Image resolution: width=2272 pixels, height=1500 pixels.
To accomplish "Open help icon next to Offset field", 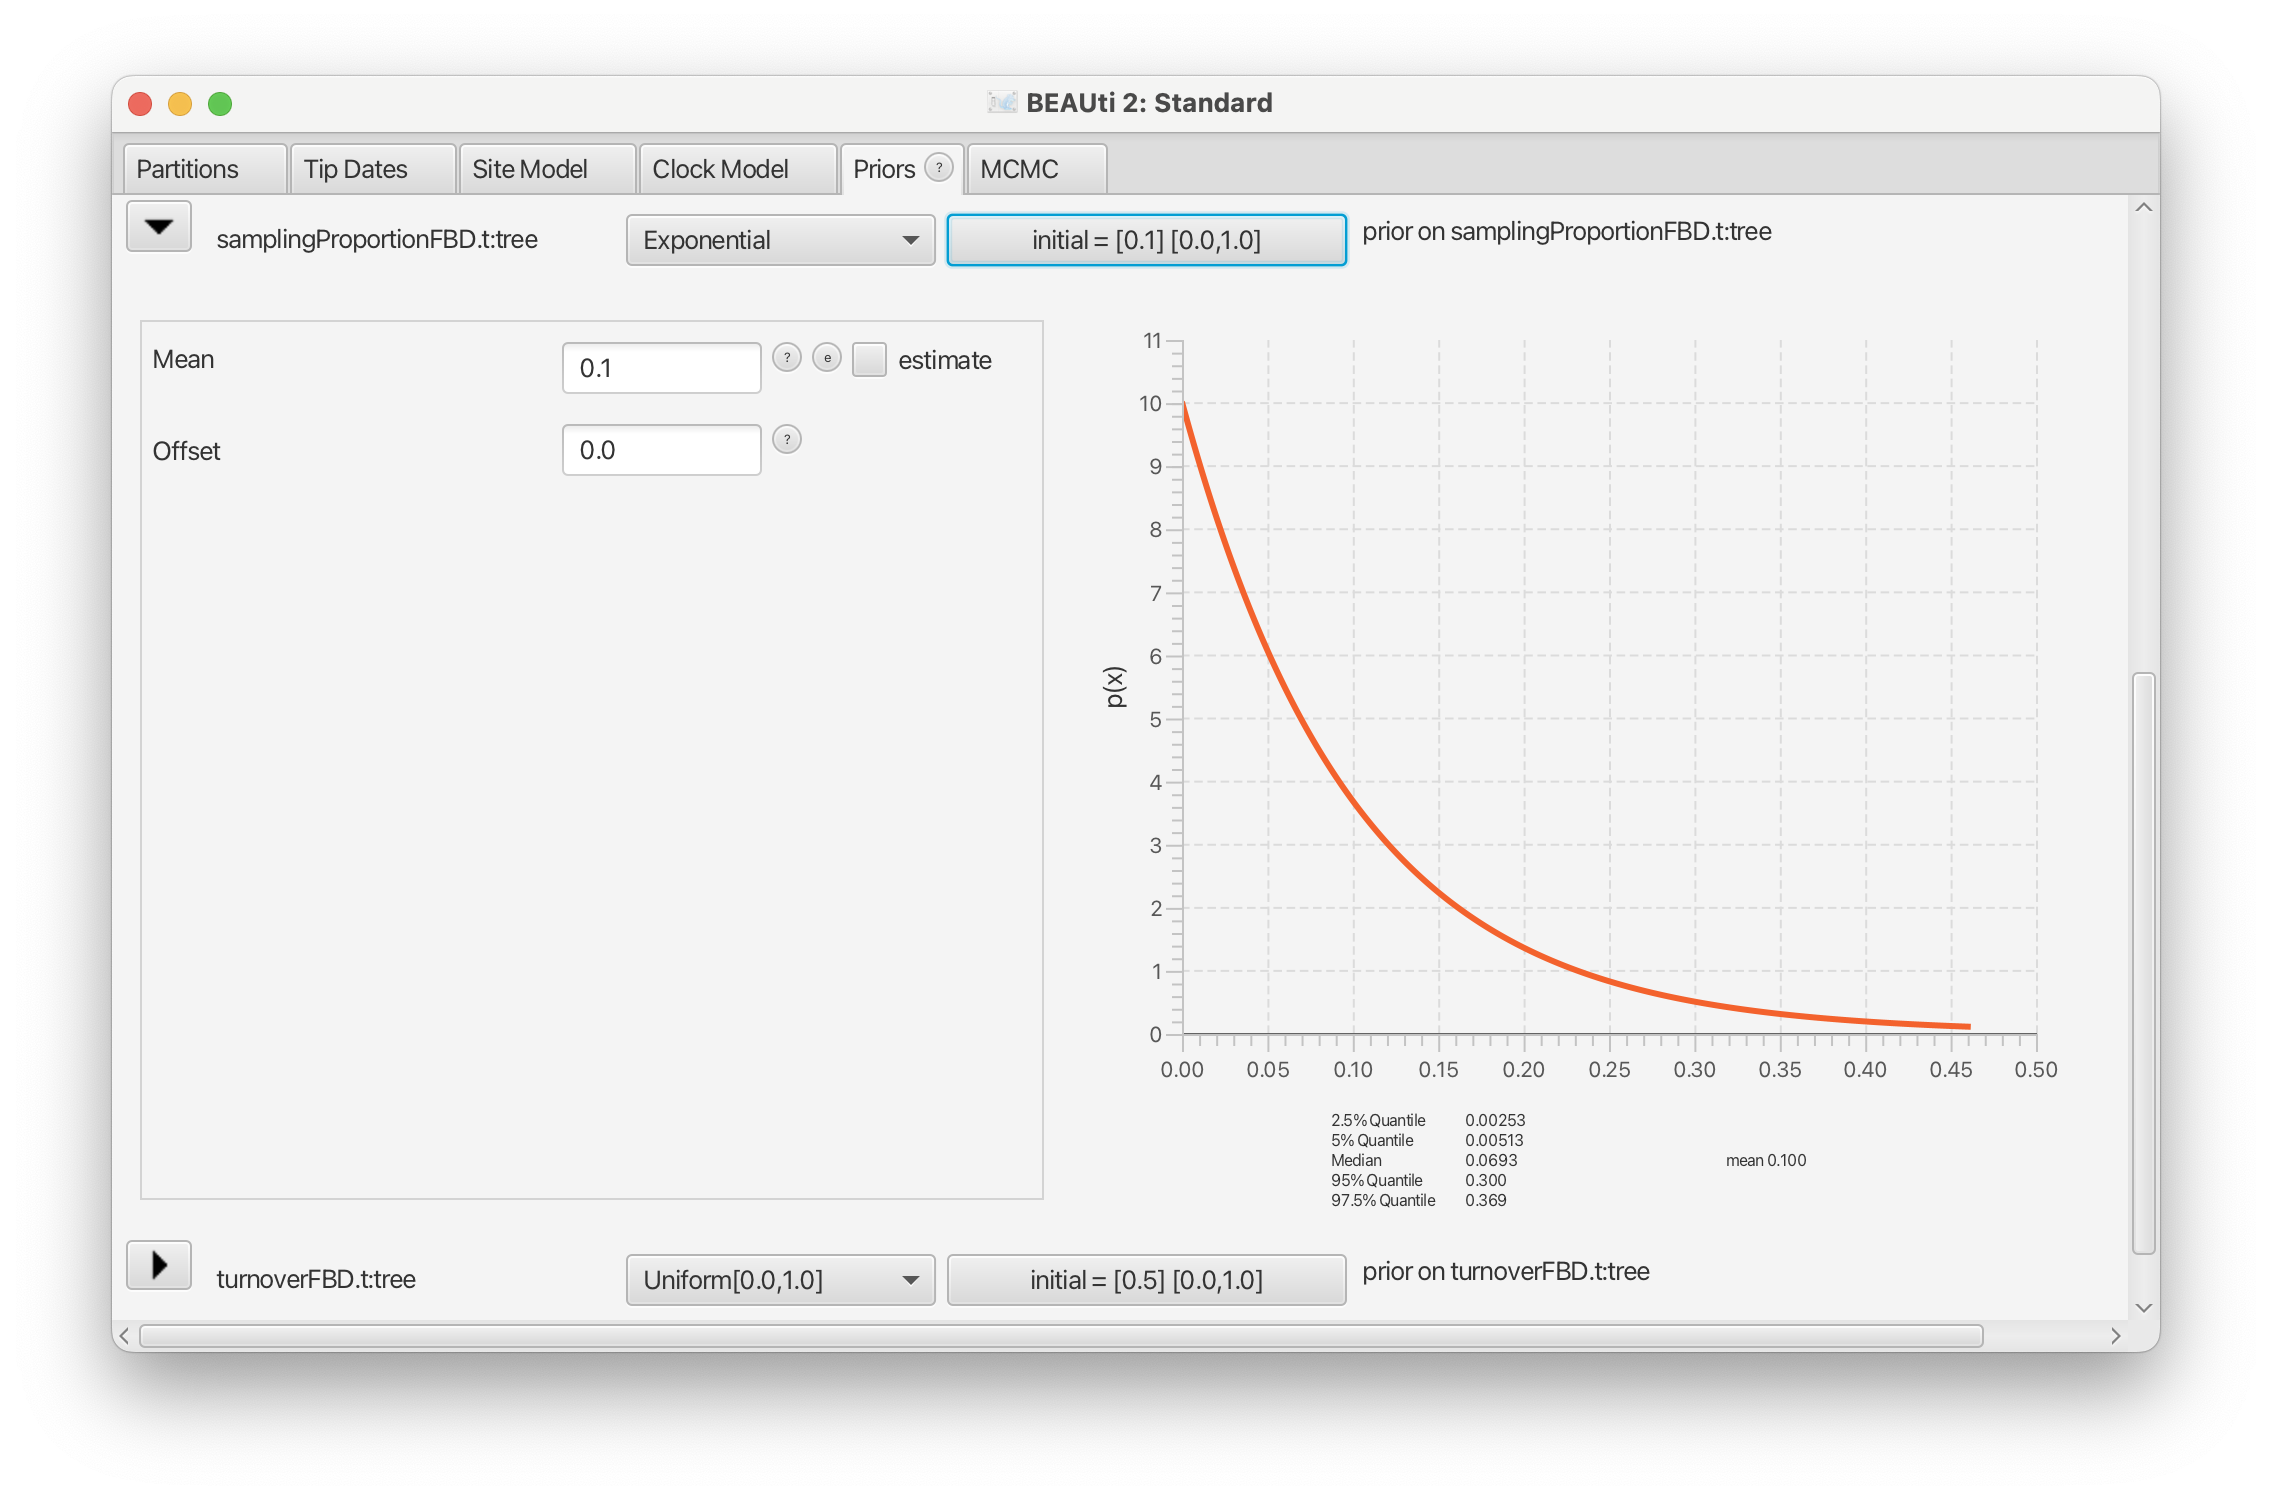I will (787, 439).
